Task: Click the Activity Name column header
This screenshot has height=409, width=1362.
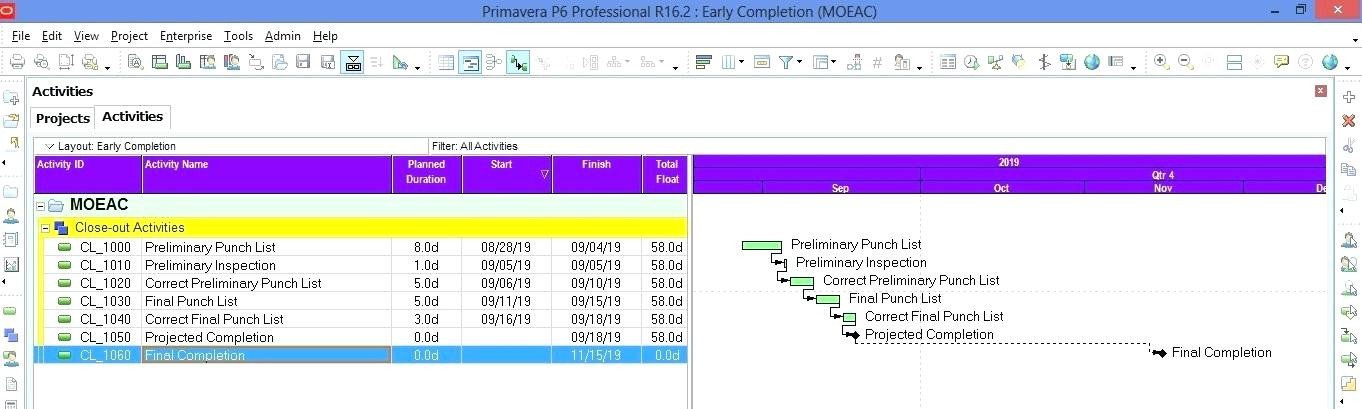Action: pyautogui.click(x=176, y=165)
